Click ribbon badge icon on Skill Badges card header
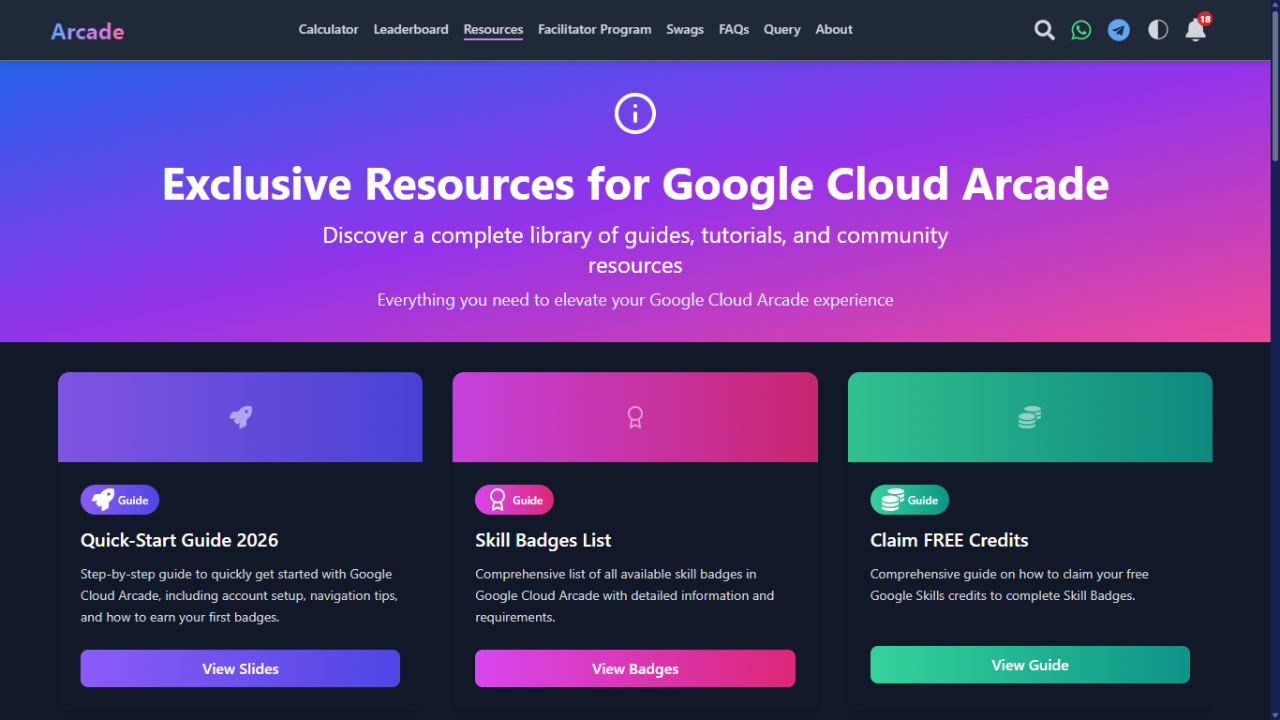The height and width of the screenshot is (720, 1280). click(x=635, y=417)
